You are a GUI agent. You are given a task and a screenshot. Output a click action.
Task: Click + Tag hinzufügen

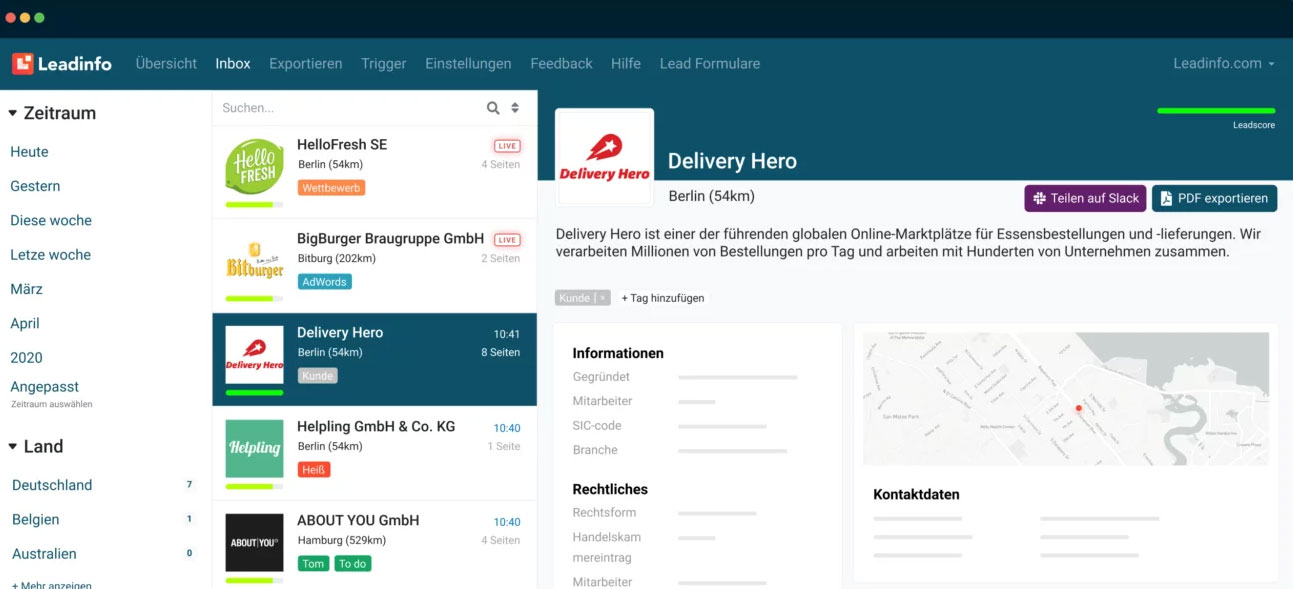click(663, 298)
